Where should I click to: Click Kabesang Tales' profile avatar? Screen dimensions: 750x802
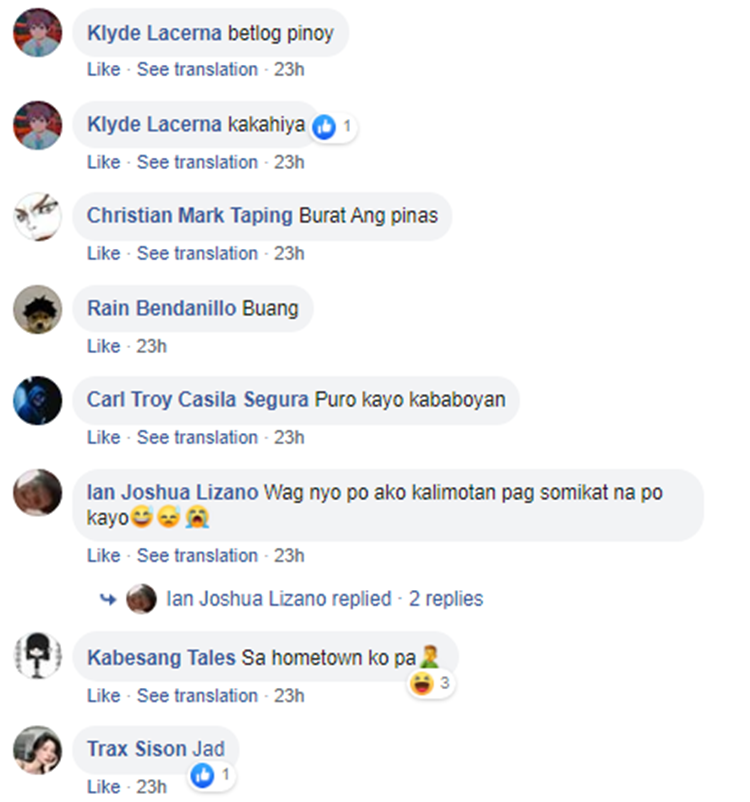coord(37,656)
